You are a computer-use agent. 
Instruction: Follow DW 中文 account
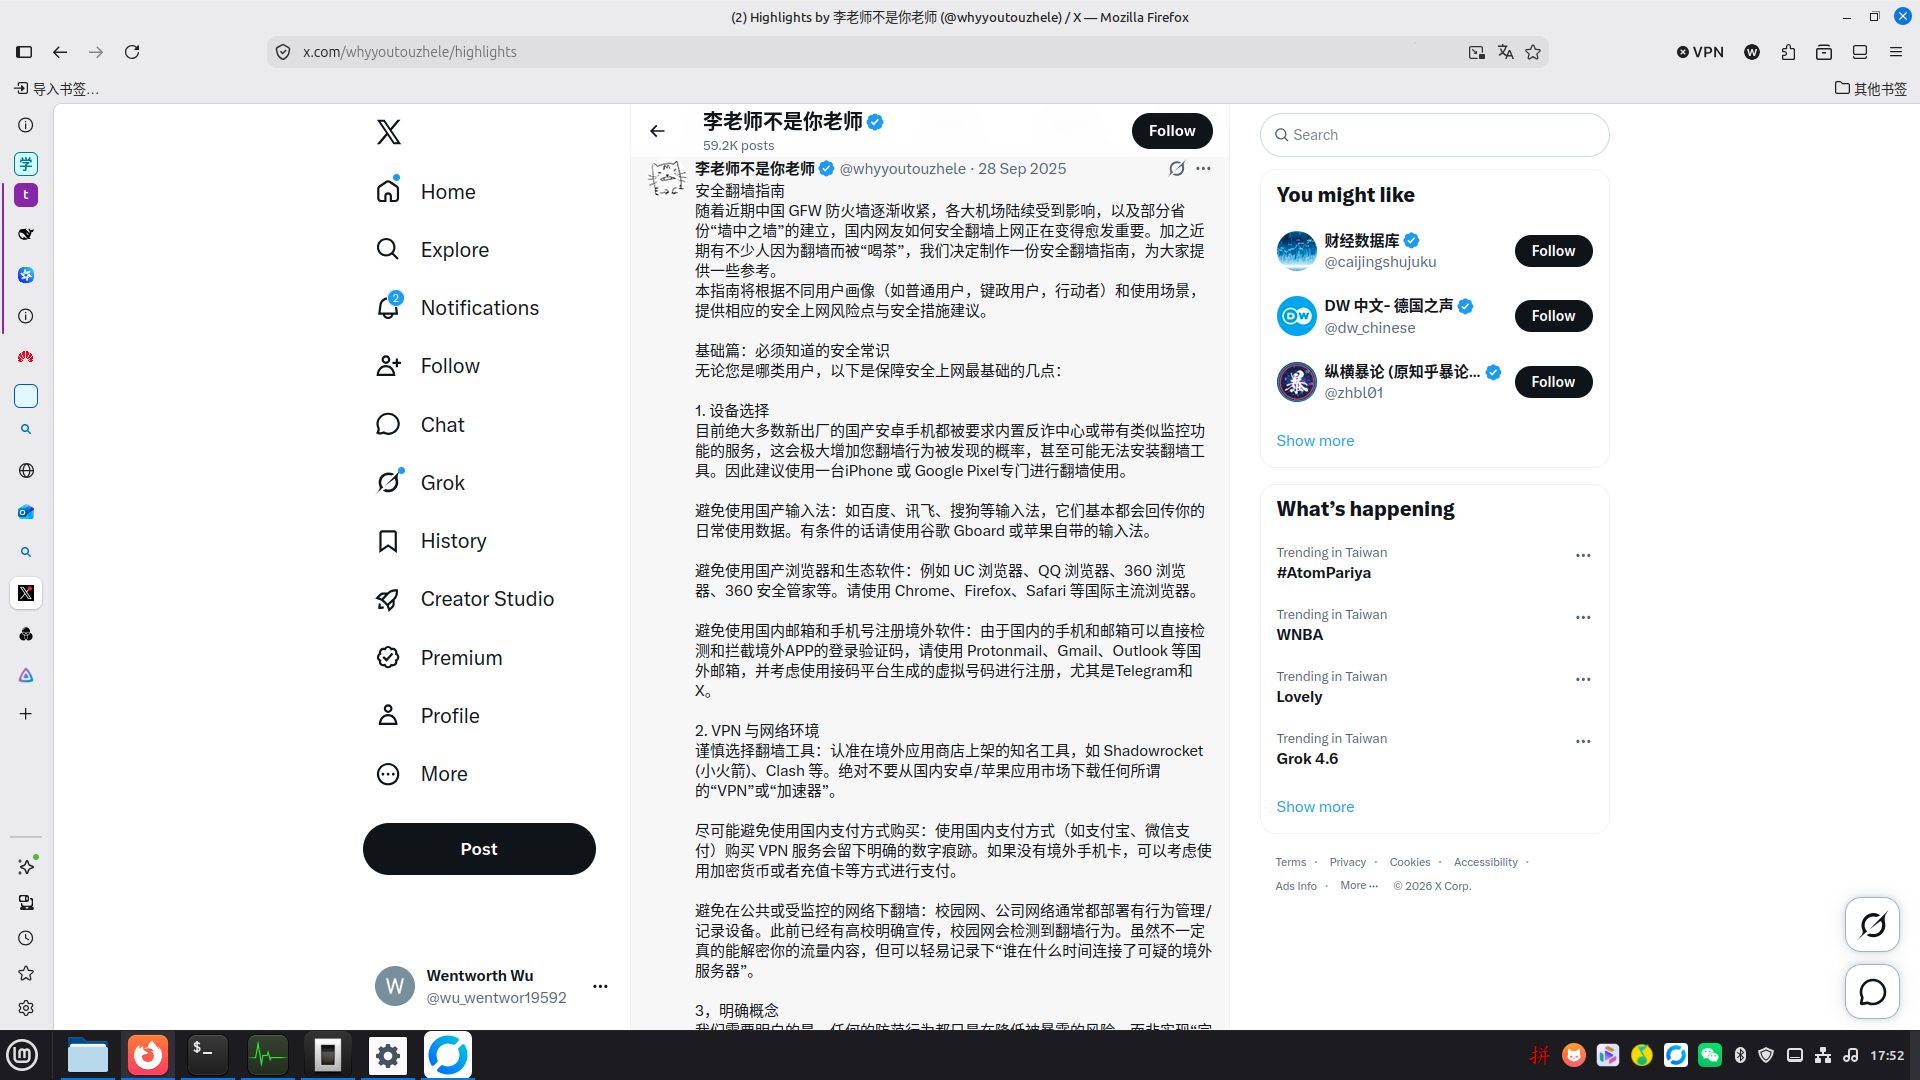tap(1553, 316)
